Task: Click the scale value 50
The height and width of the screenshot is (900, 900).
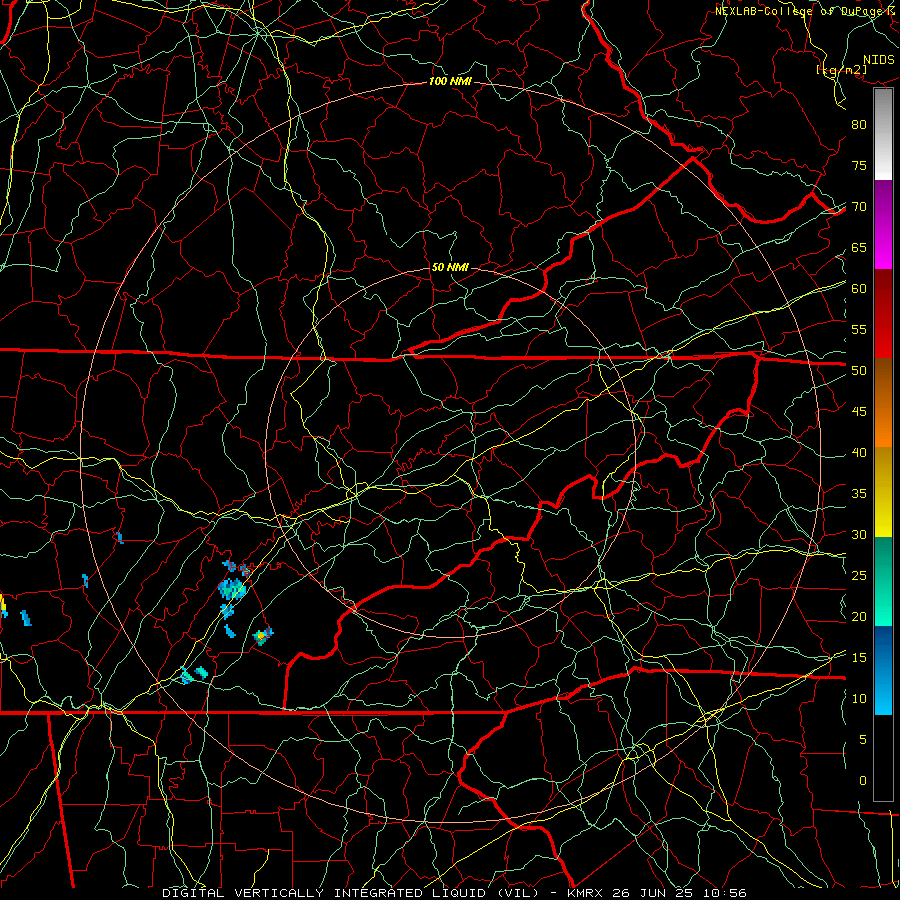Action: pyautogui.click(x=859, y=371)
